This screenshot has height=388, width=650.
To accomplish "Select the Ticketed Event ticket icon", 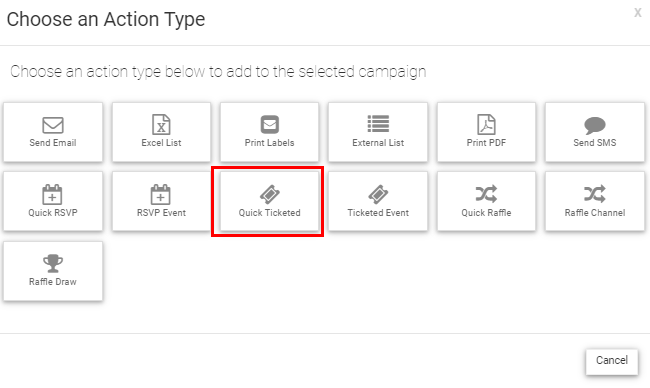I will [378, 194].
